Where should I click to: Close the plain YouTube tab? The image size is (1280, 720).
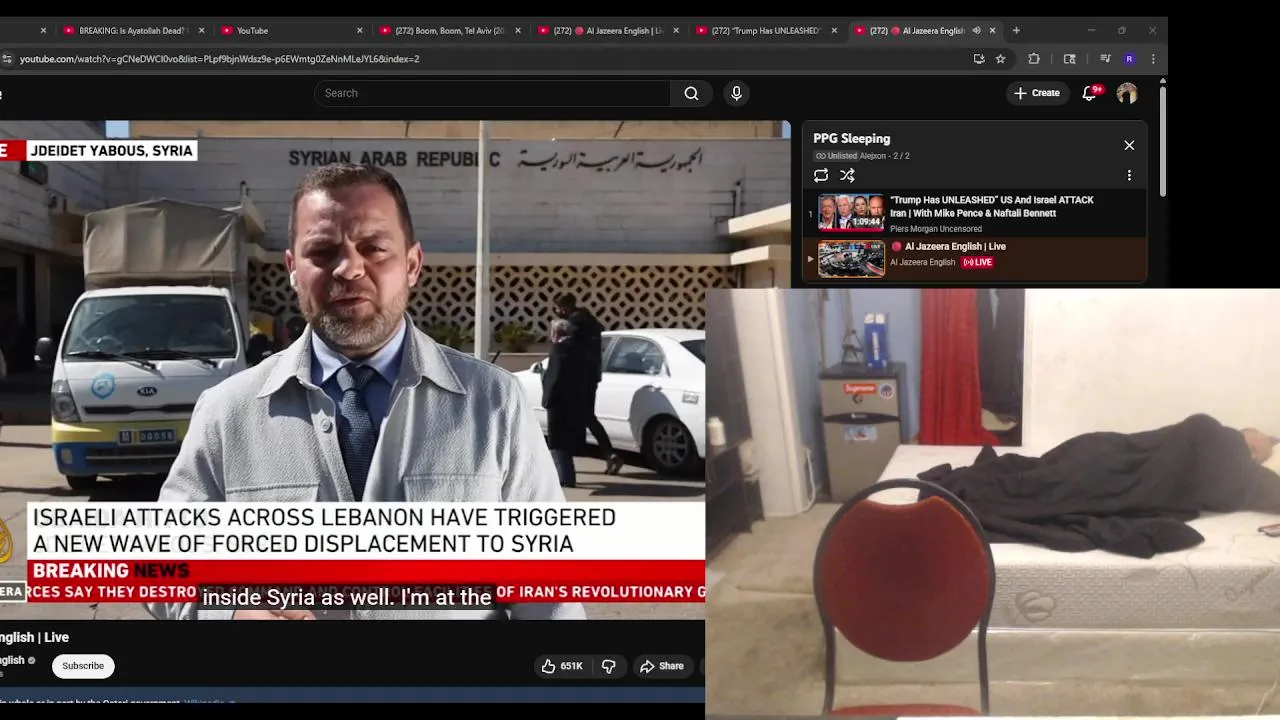pos(359,30)
